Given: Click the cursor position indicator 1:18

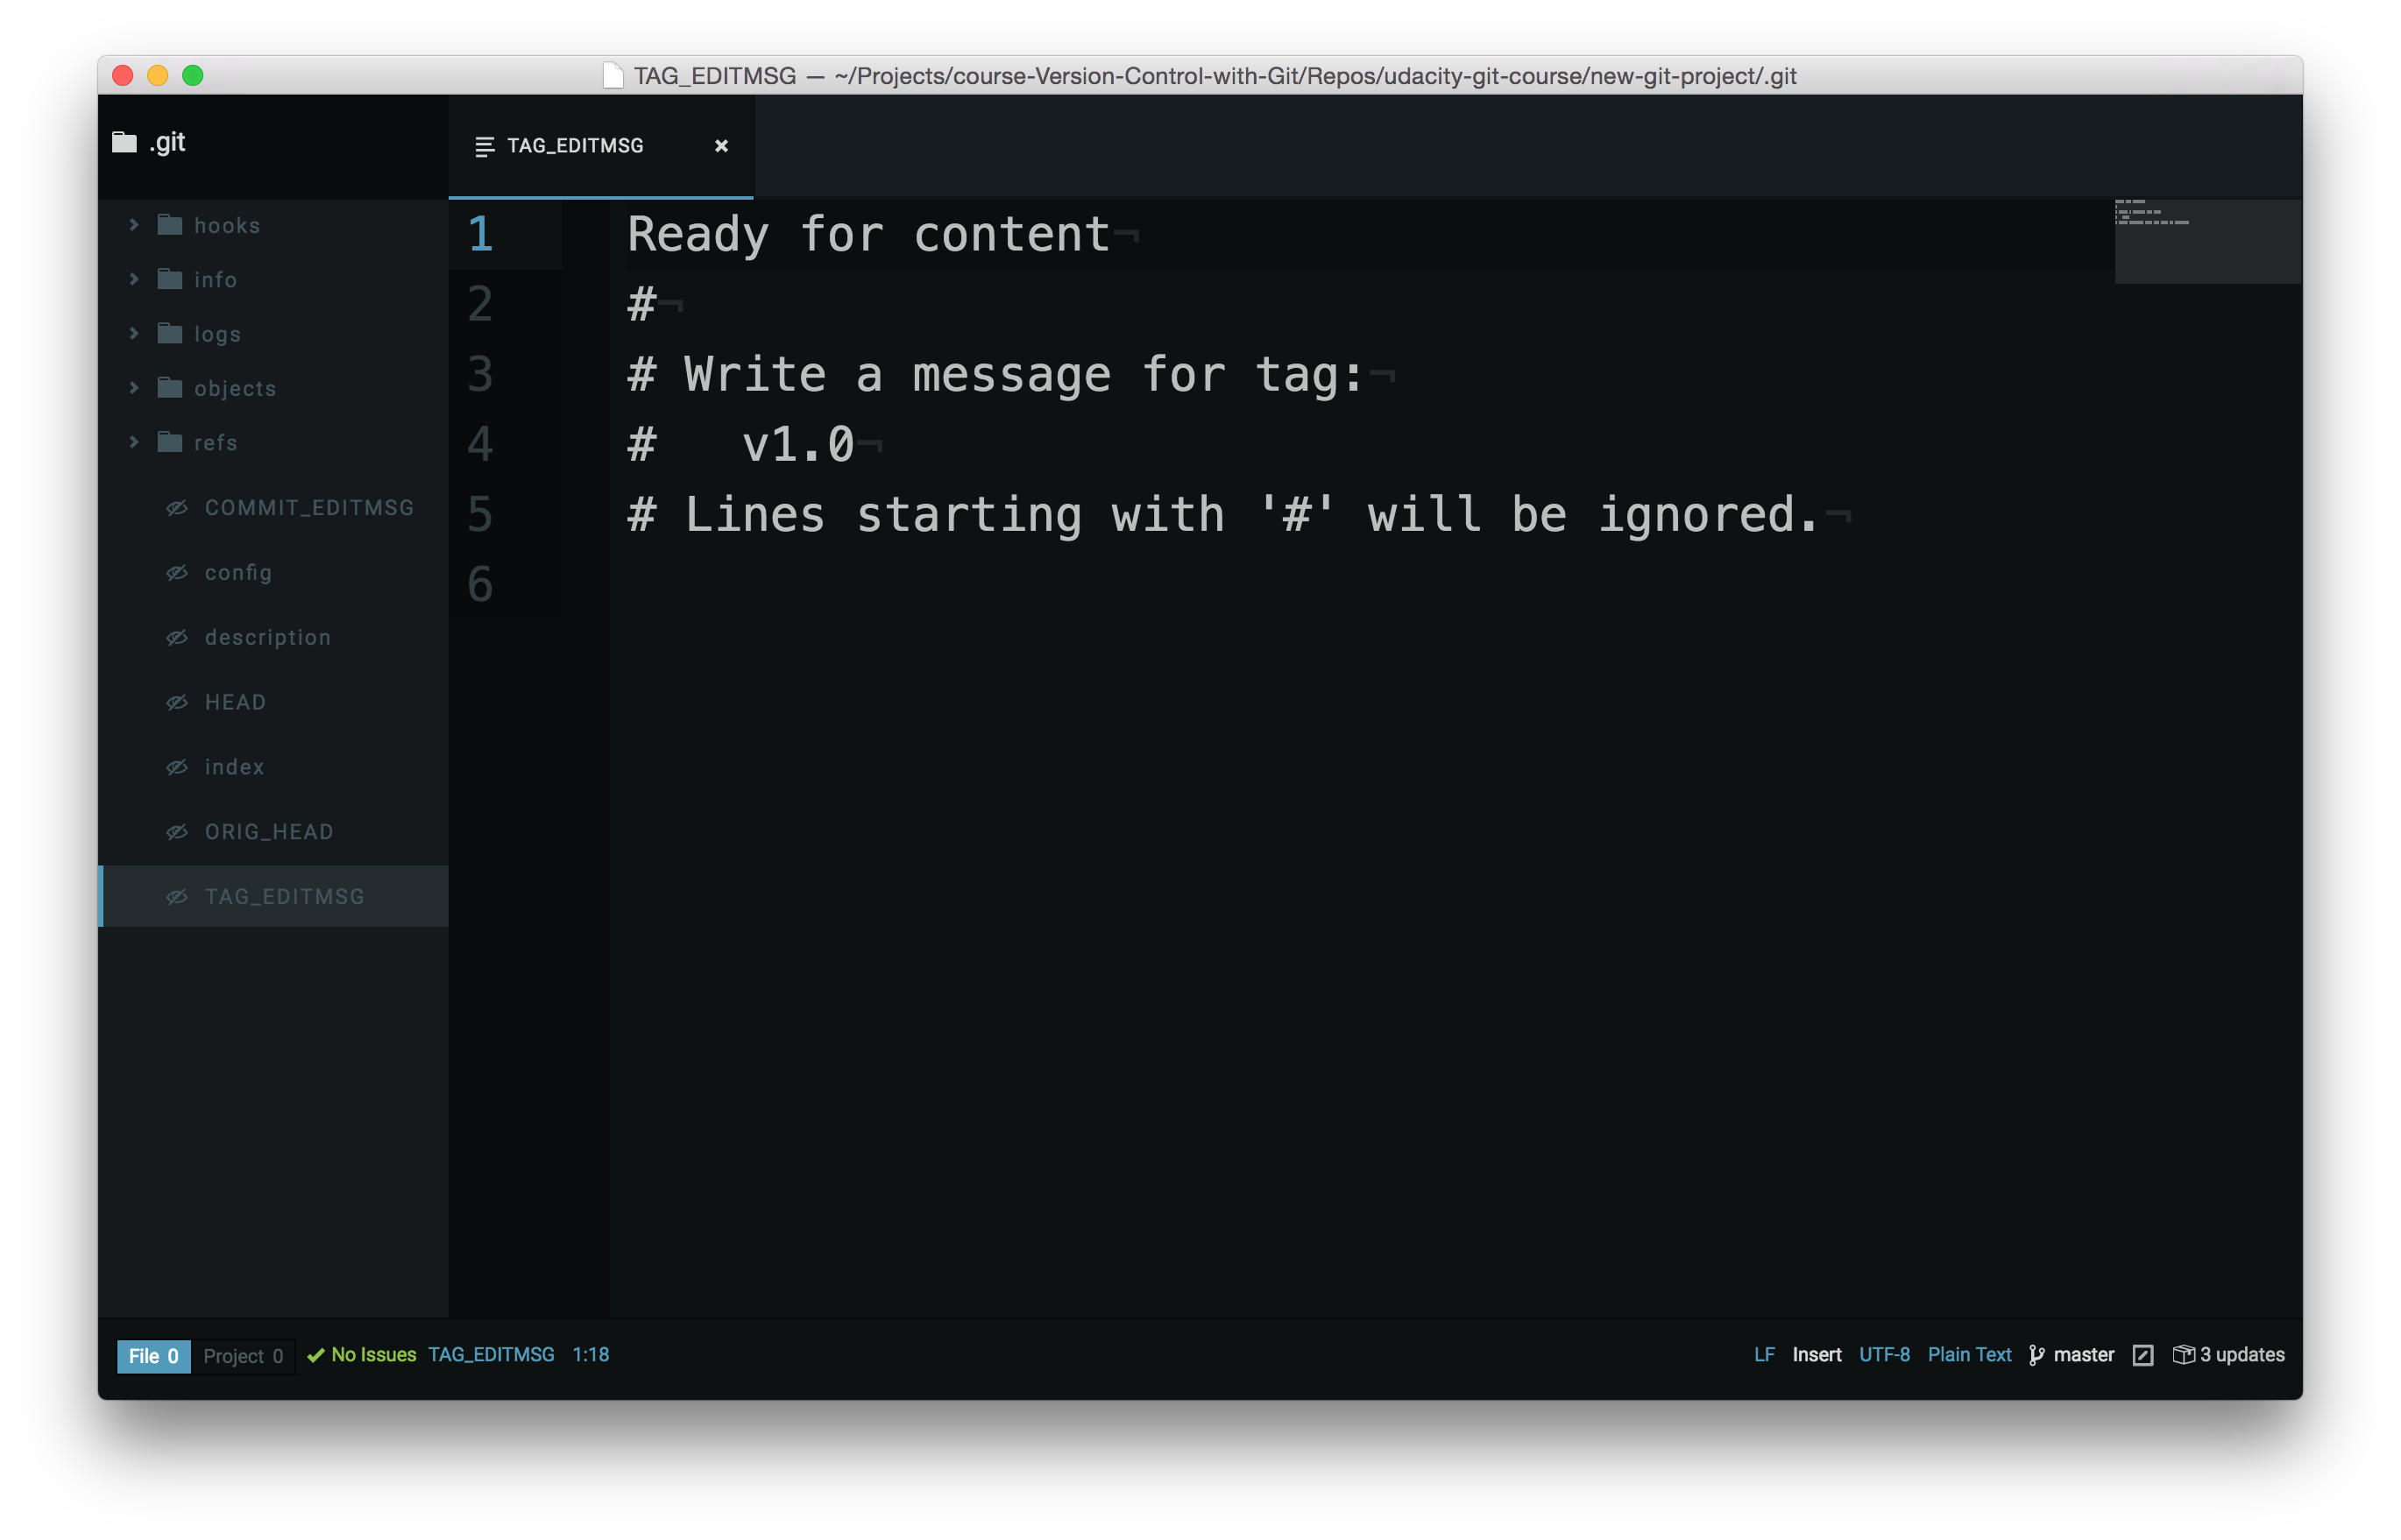Looking at the screenshot, I should [590, 1354].
